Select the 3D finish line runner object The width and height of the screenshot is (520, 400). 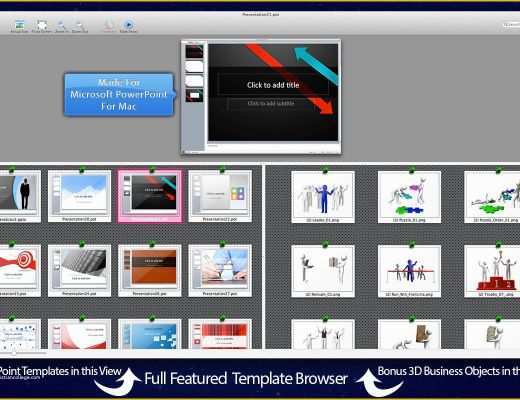(x=409, y=271)
